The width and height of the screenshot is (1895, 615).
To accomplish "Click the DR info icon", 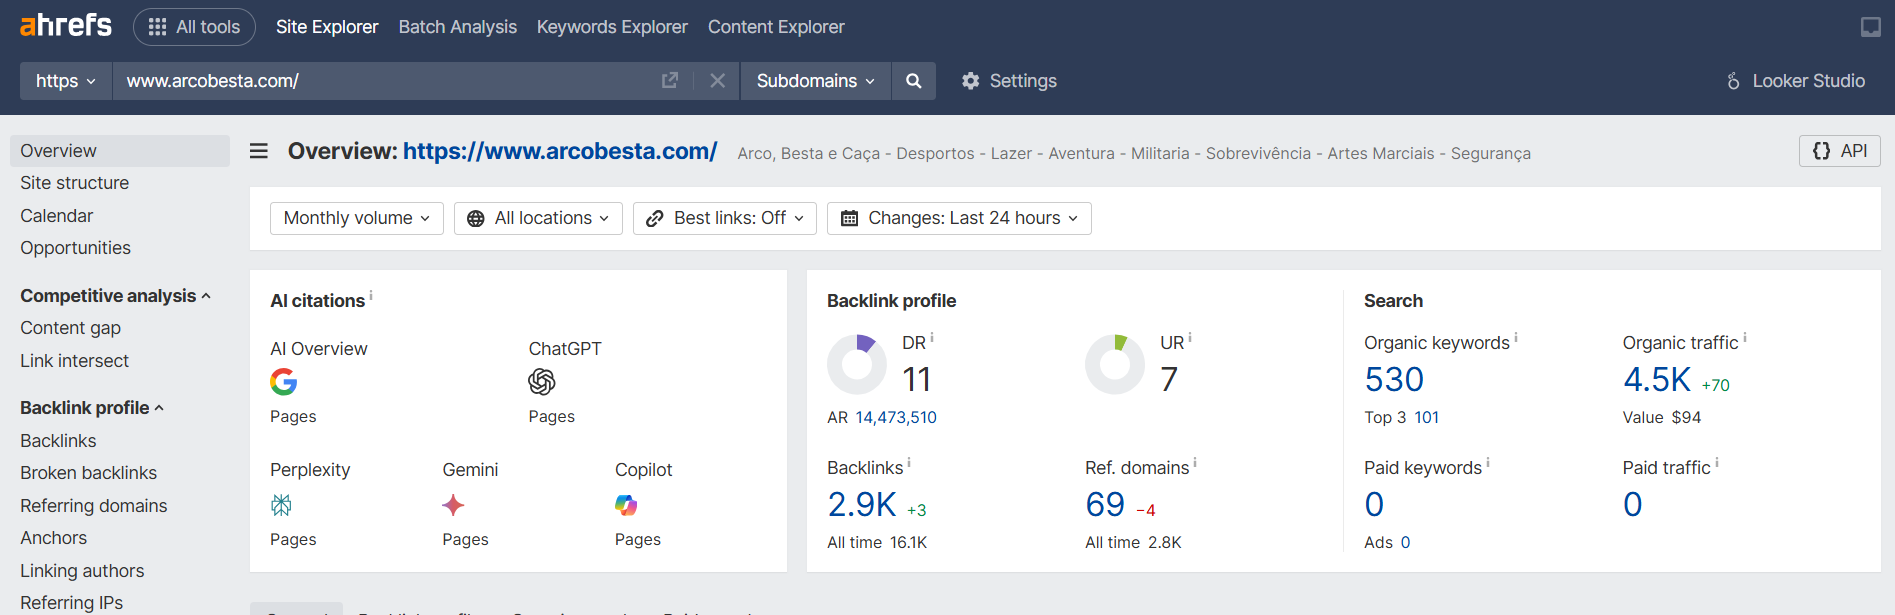I will (x=932, y=338).
